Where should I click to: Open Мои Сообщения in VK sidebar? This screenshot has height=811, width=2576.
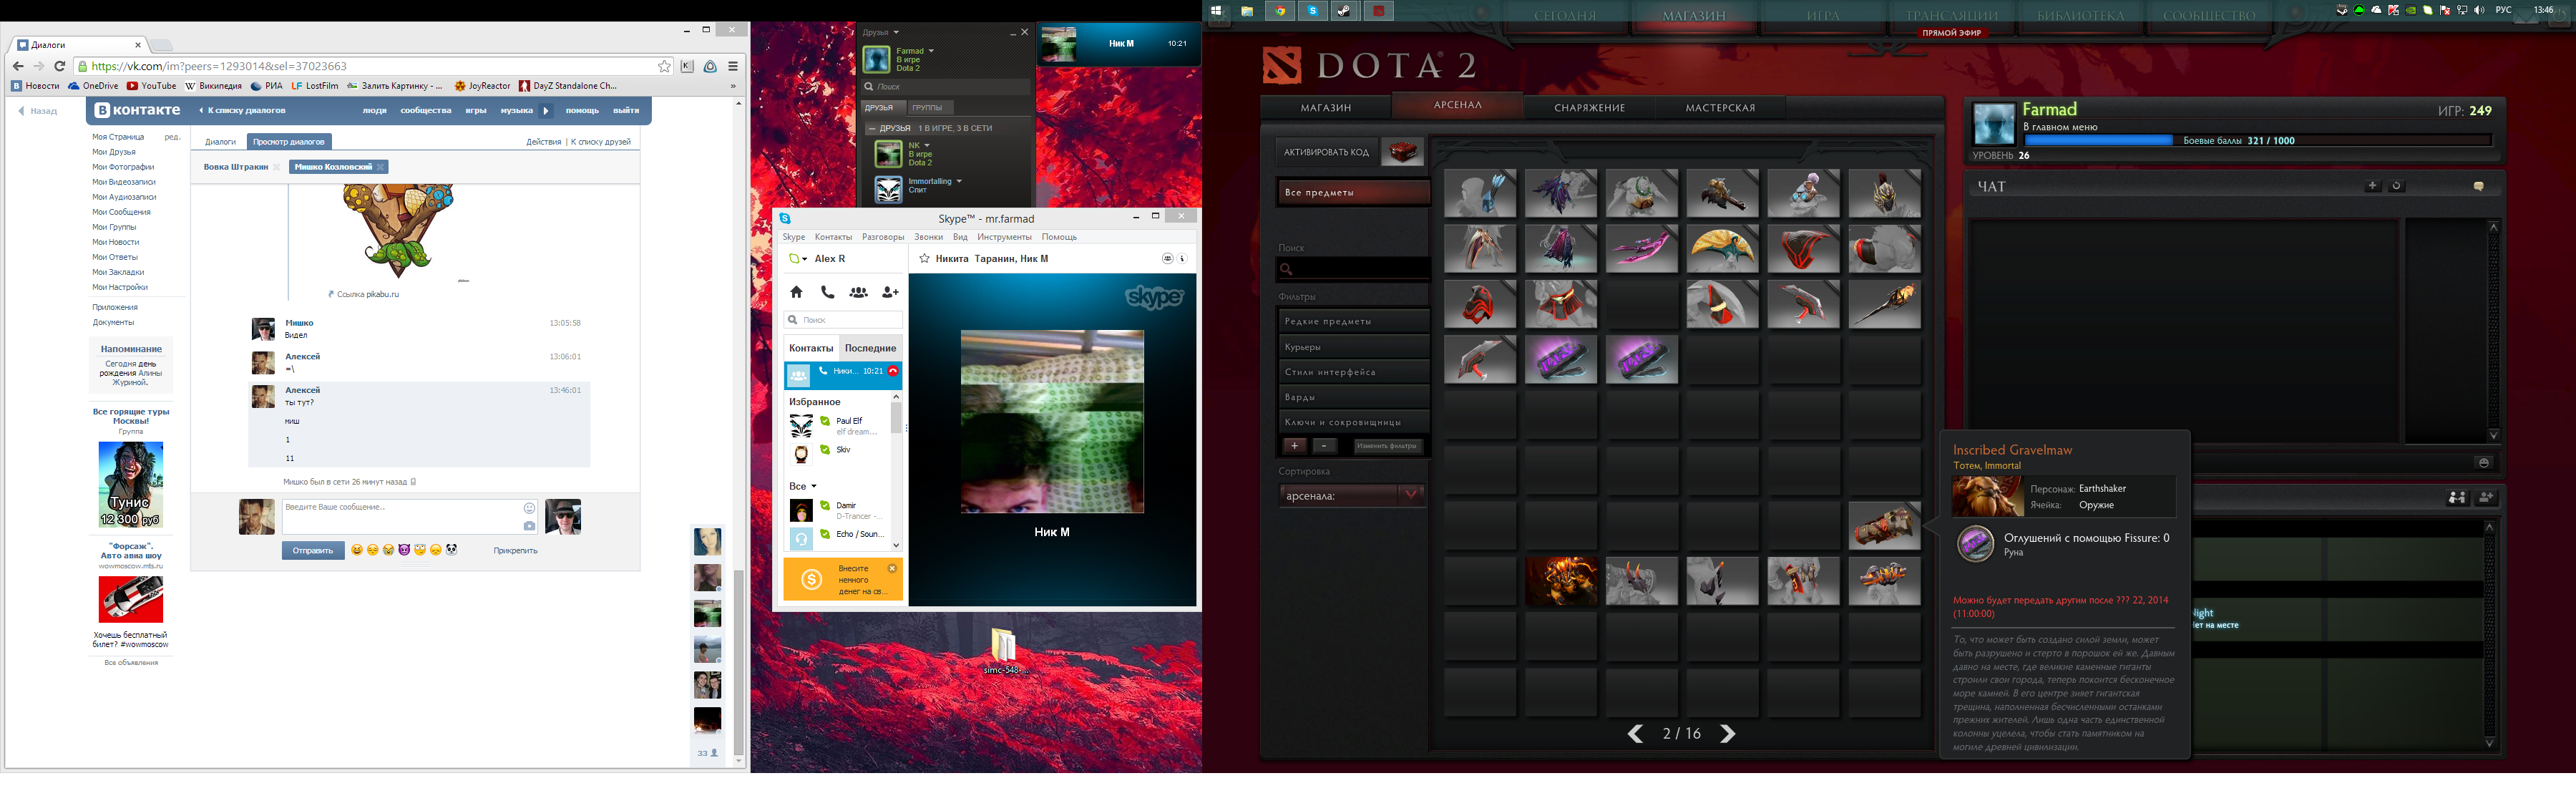coord(121,212)
